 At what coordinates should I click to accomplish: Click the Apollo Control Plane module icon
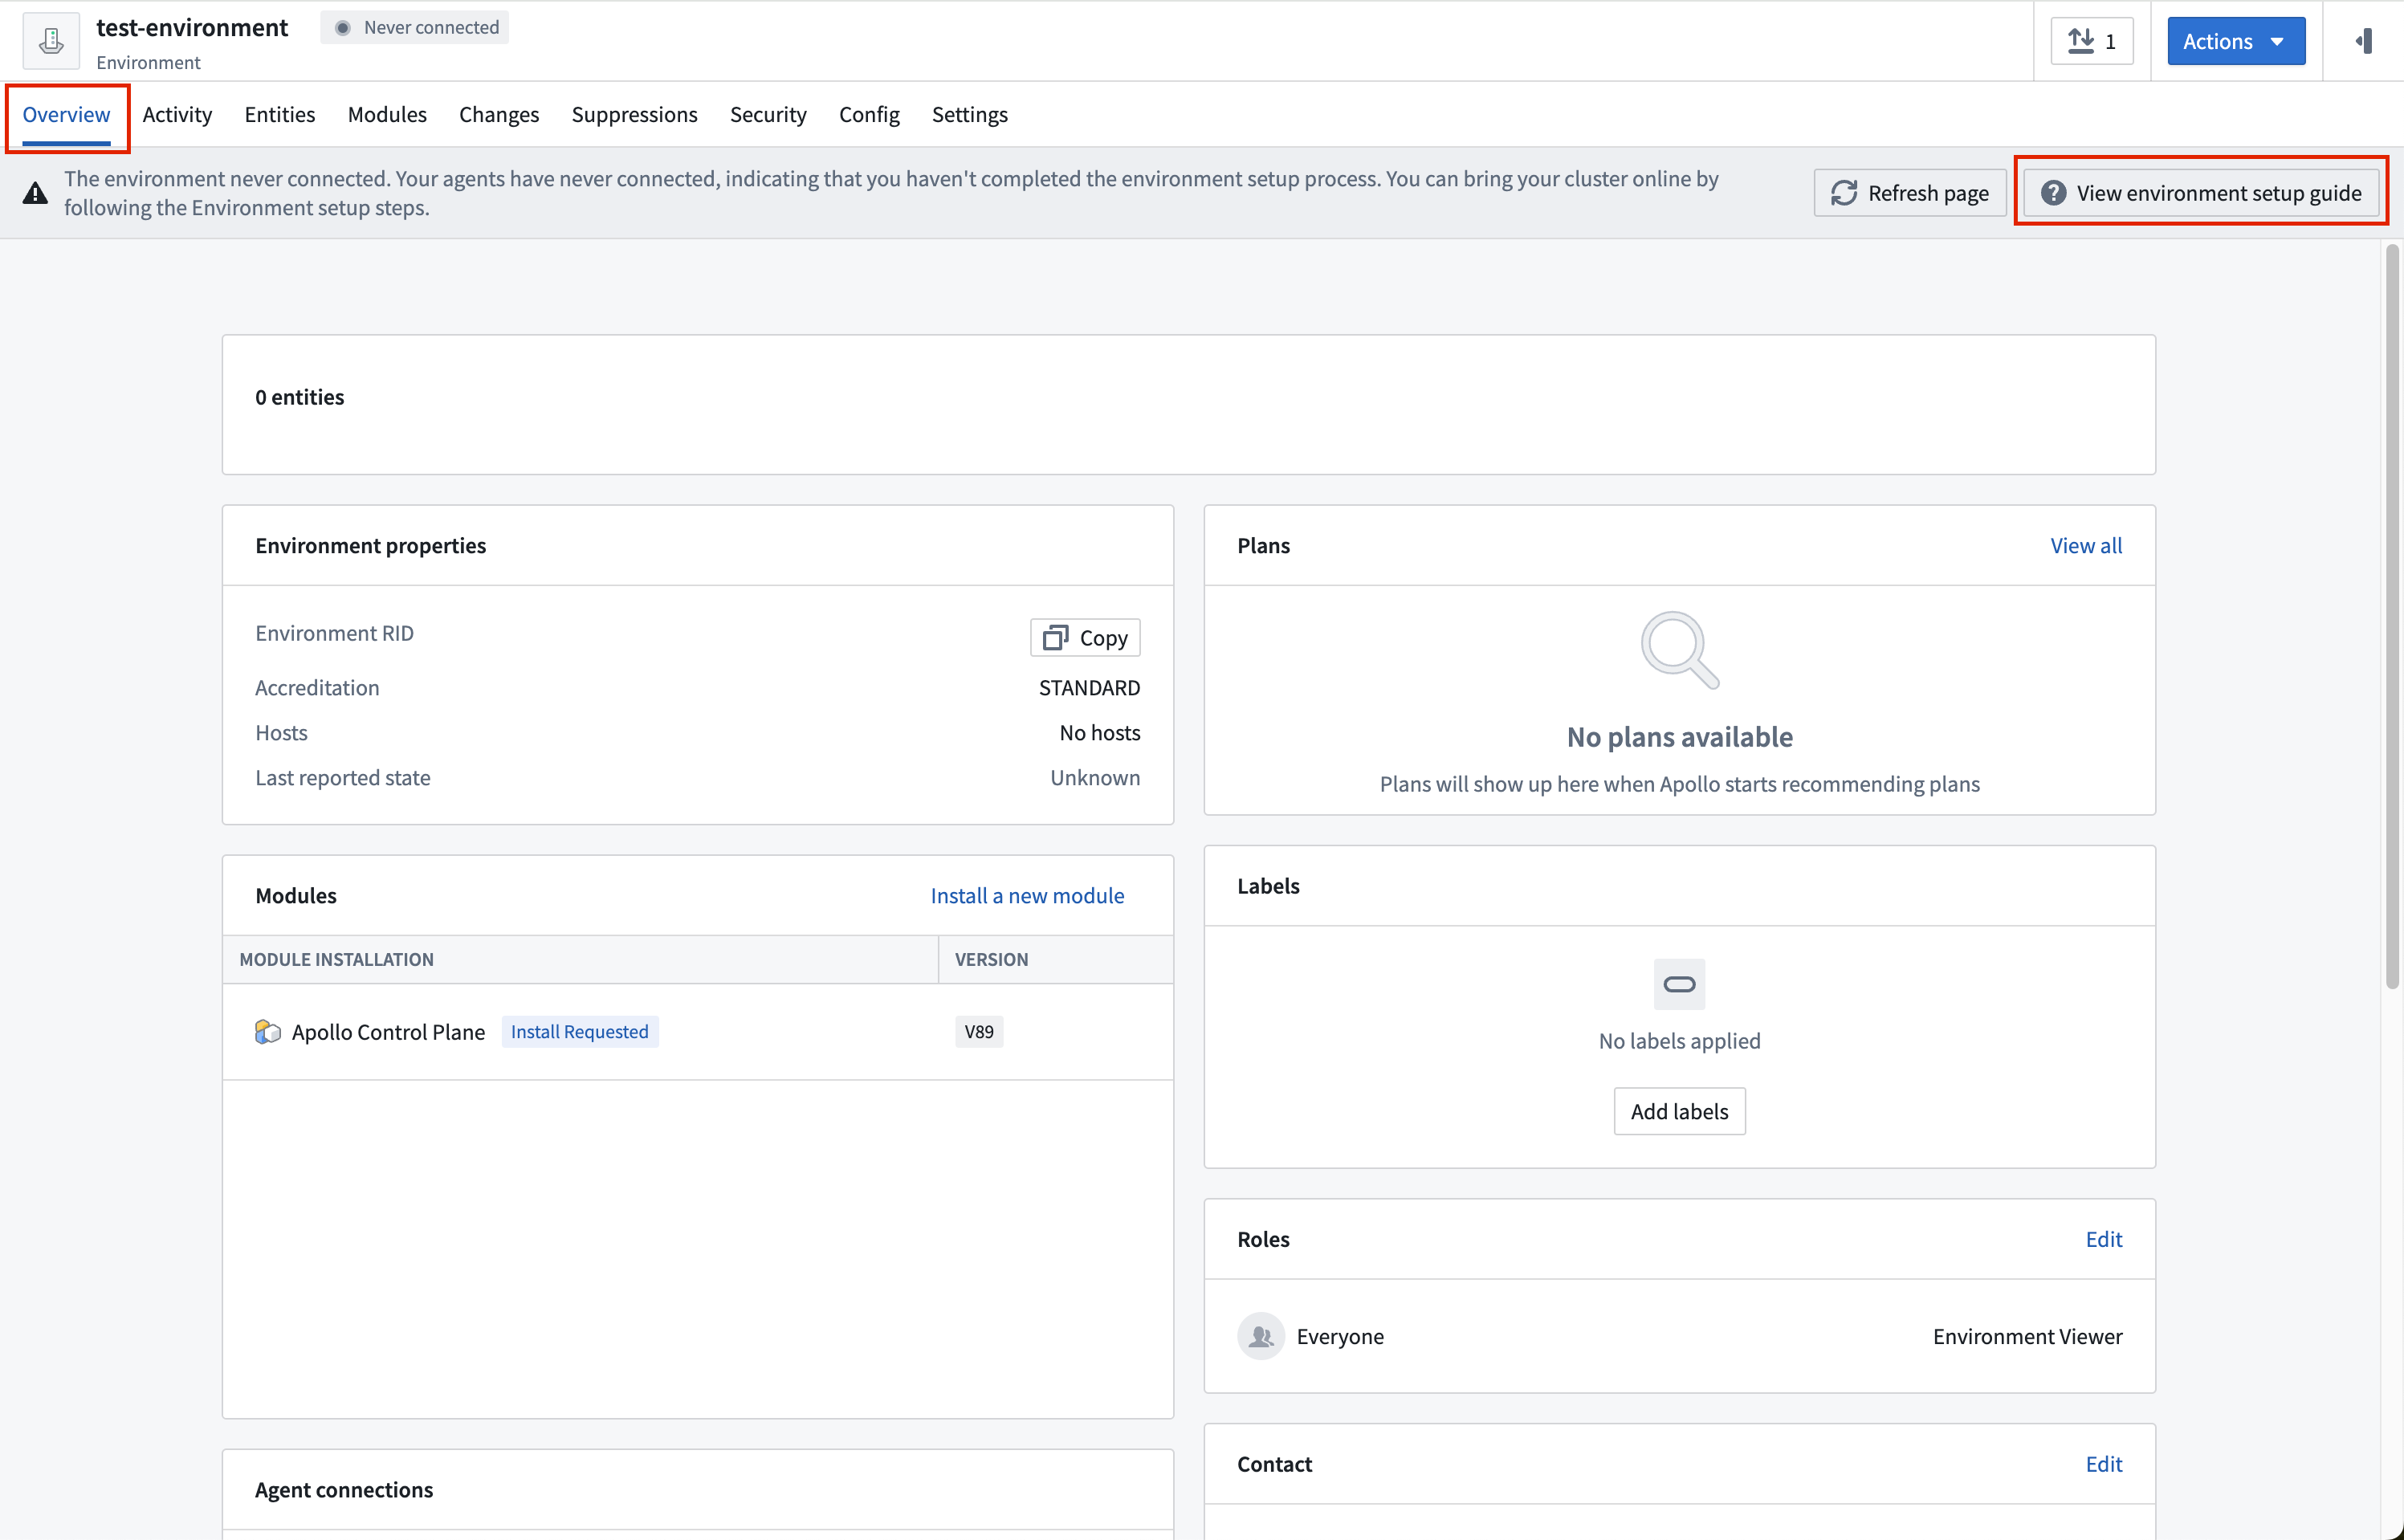(267, 1030)
